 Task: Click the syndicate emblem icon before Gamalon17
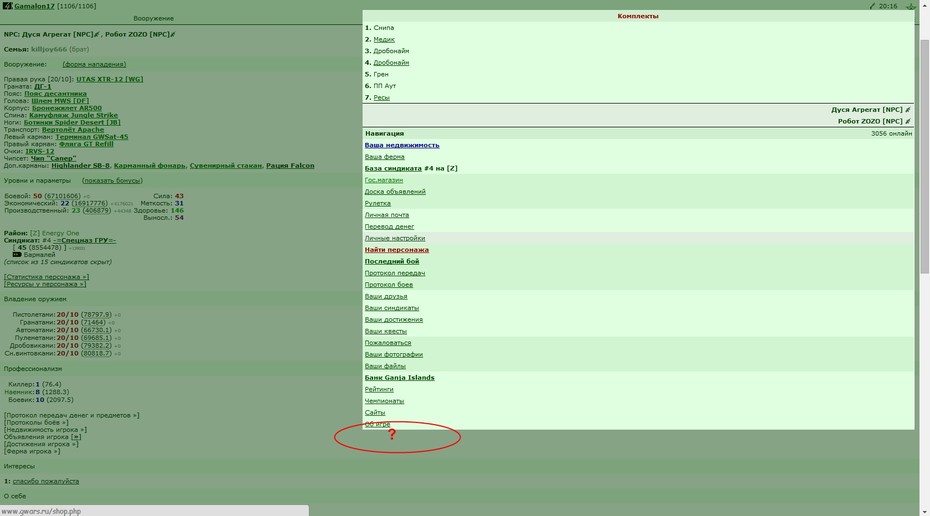[8, 6]
